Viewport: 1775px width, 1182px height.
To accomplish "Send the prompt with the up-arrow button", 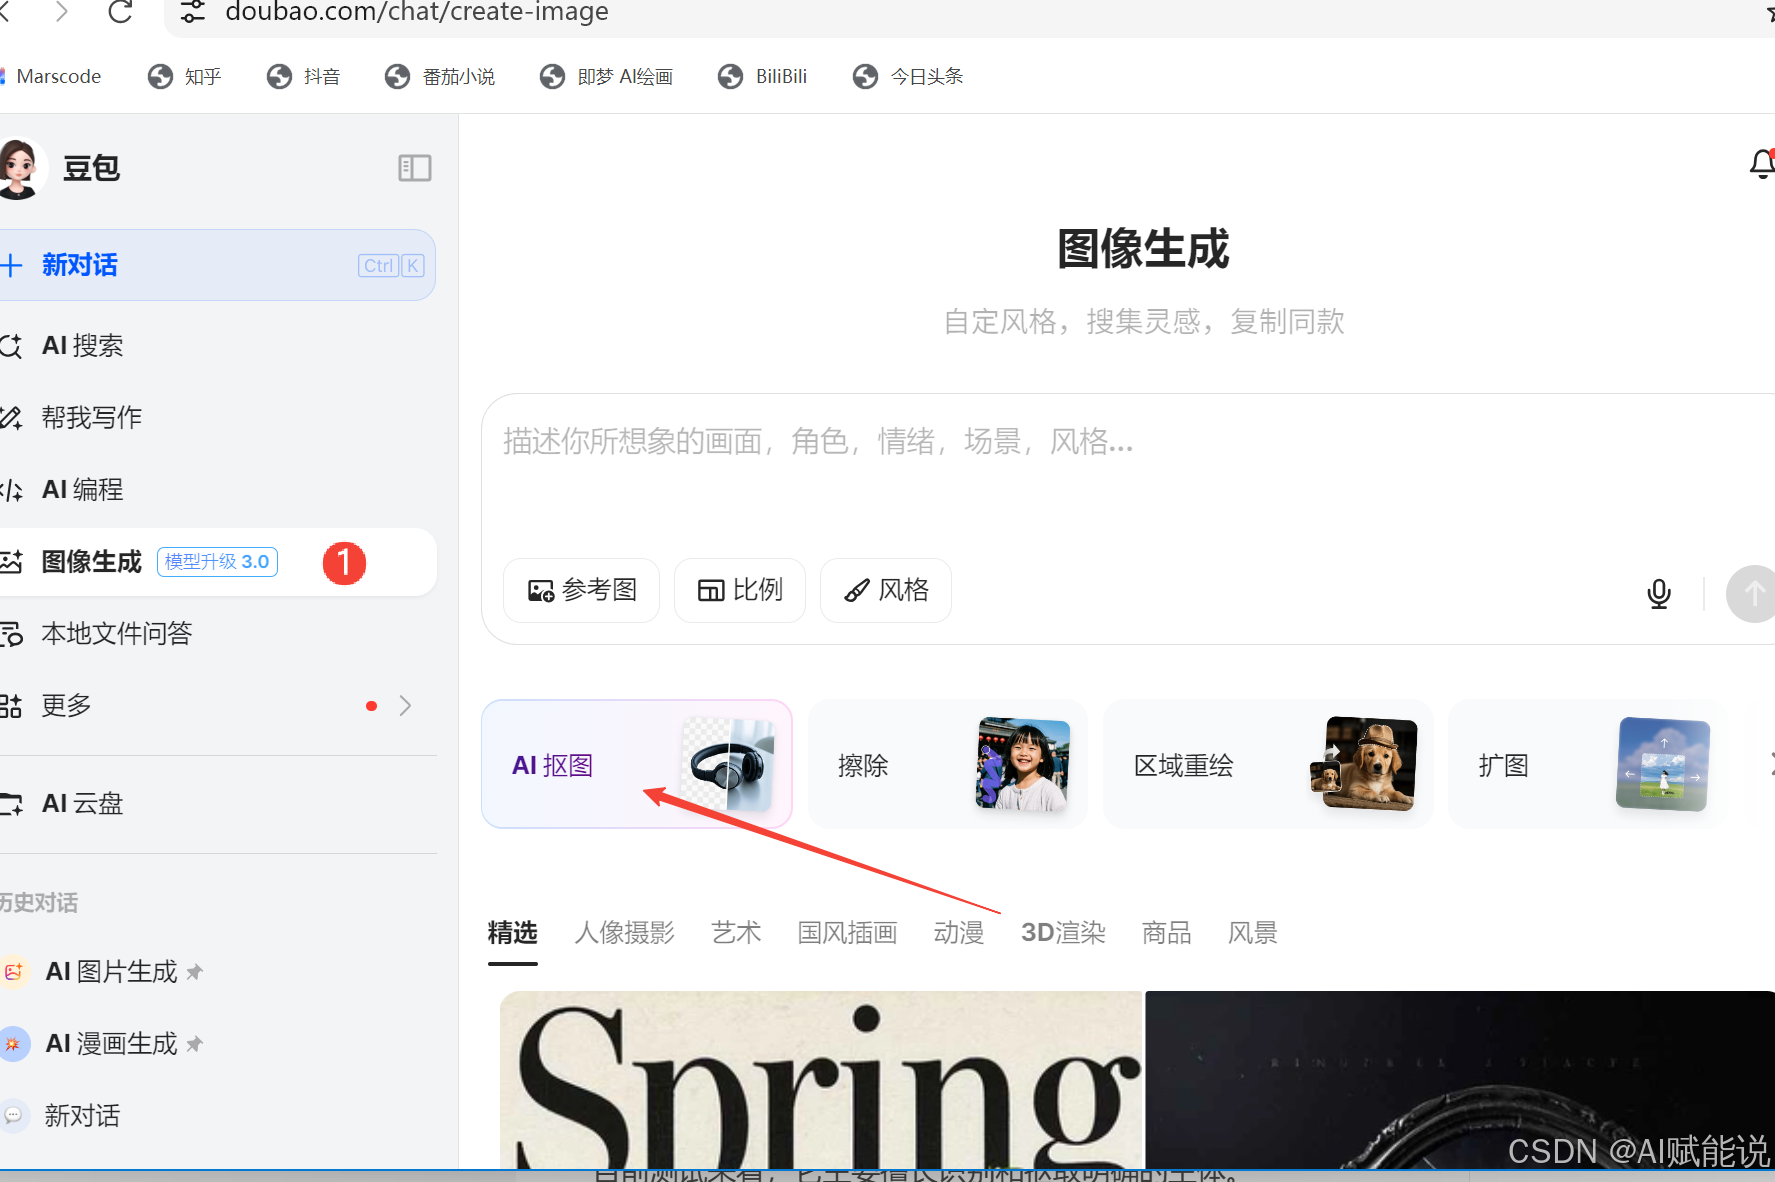I will pyautogui.click(x=1752, y=593).
